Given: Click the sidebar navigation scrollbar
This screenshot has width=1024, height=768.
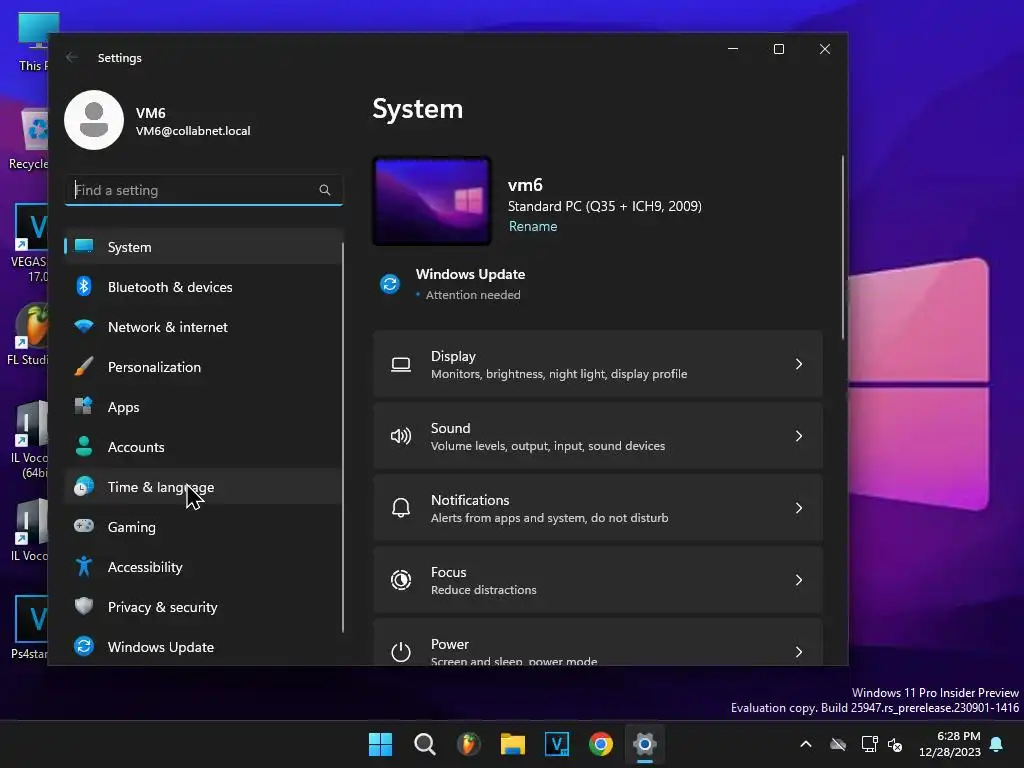Looking at the screenshot, I should pyautogui.click(x=343, y=437).
